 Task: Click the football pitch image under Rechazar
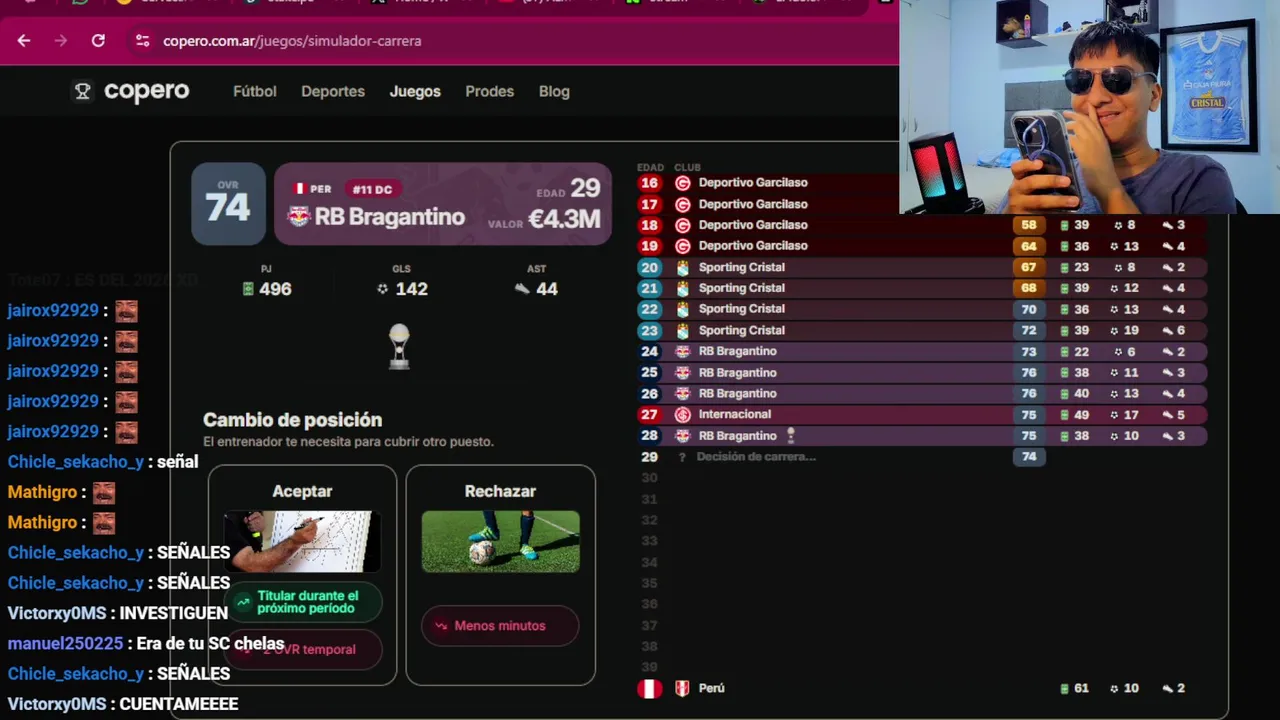[500, 542]
